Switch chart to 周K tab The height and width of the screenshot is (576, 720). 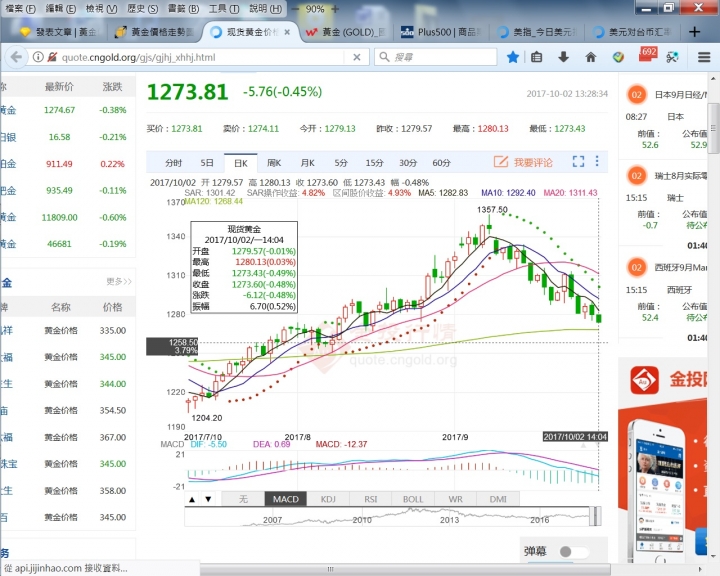(274, 162)
